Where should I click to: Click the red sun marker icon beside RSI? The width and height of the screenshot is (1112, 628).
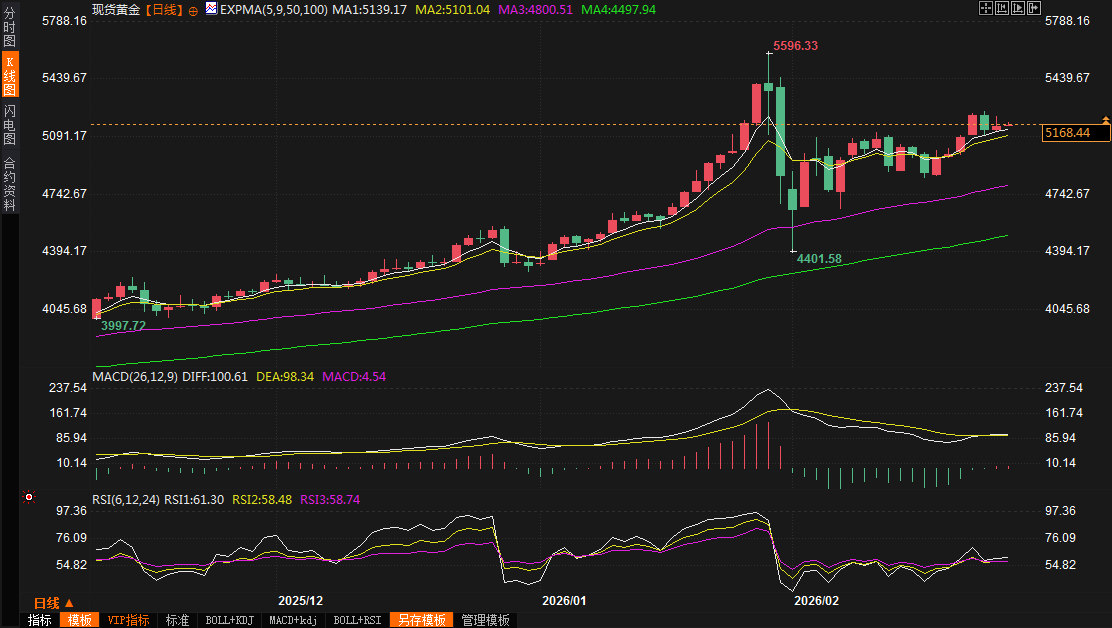[28, 497]
